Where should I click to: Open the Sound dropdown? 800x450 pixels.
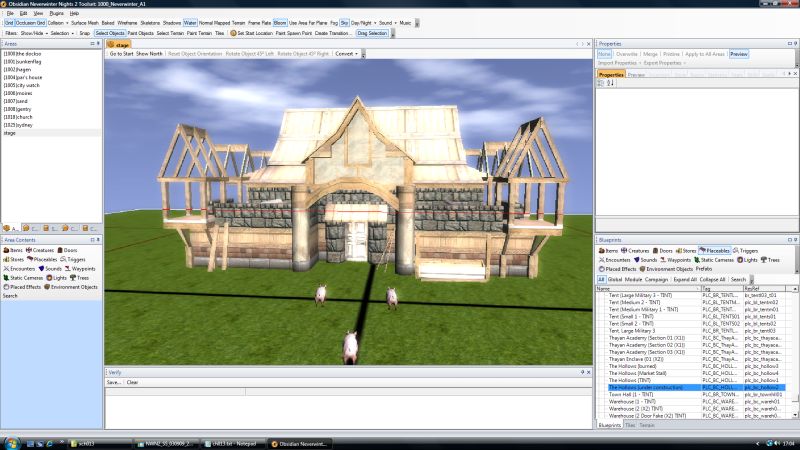tap(388, 23)
